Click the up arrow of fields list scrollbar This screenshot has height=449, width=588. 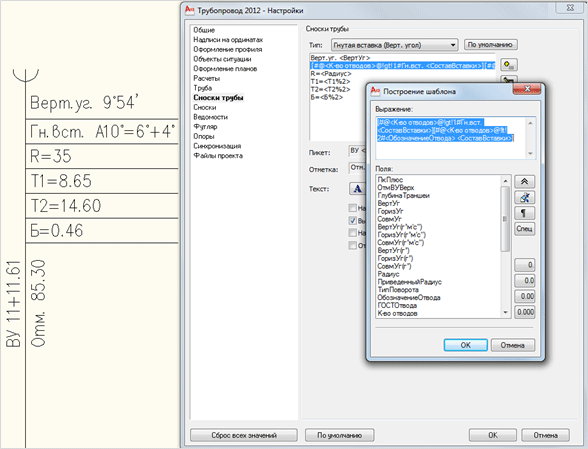[506, 181]
